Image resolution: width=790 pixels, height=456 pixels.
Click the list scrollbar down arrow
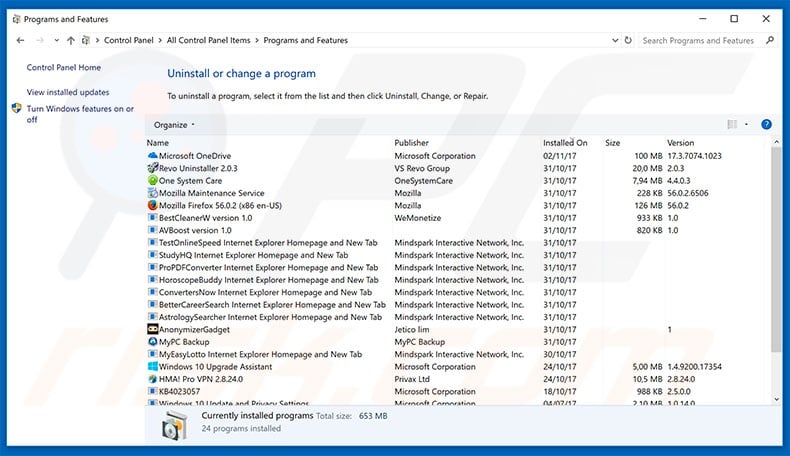click(776, 399)
